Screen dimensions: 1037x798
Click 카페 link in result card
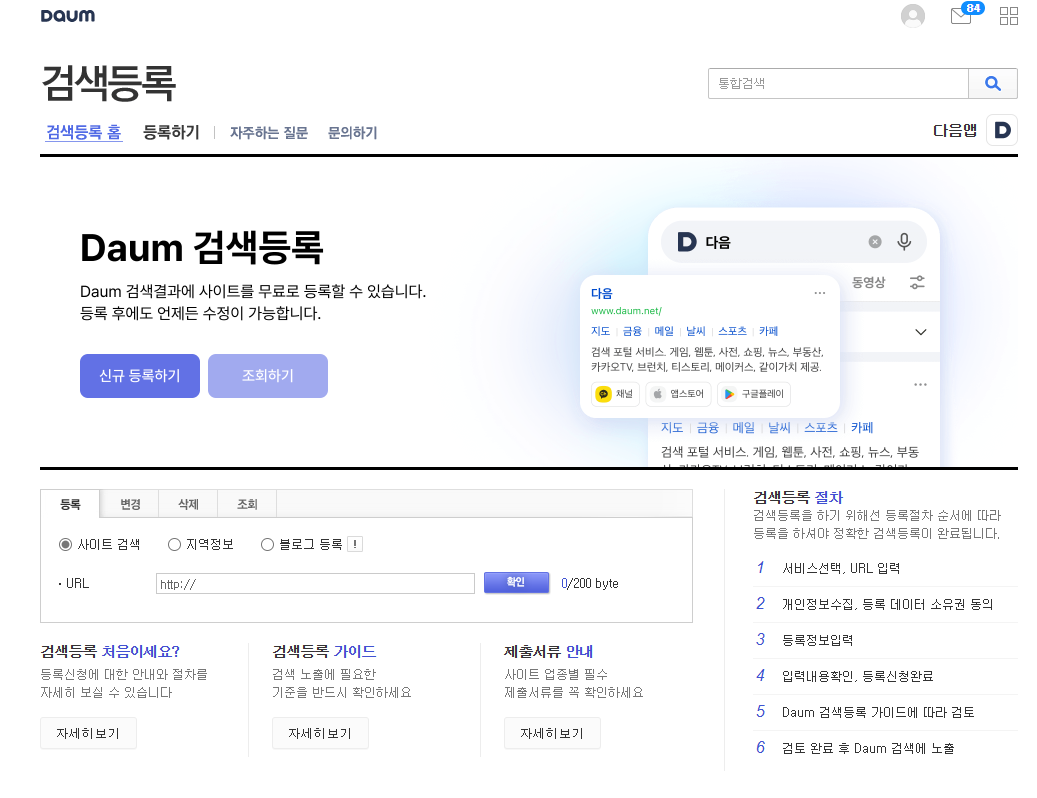pyautogui.click(x=768, y=331)
